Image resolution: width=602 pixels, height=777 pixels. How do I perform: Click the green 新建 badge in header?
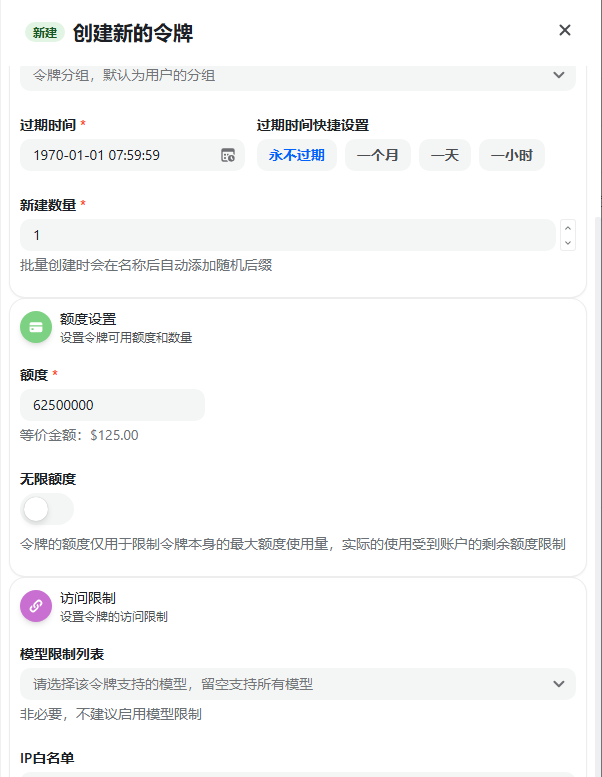[45, 33]
